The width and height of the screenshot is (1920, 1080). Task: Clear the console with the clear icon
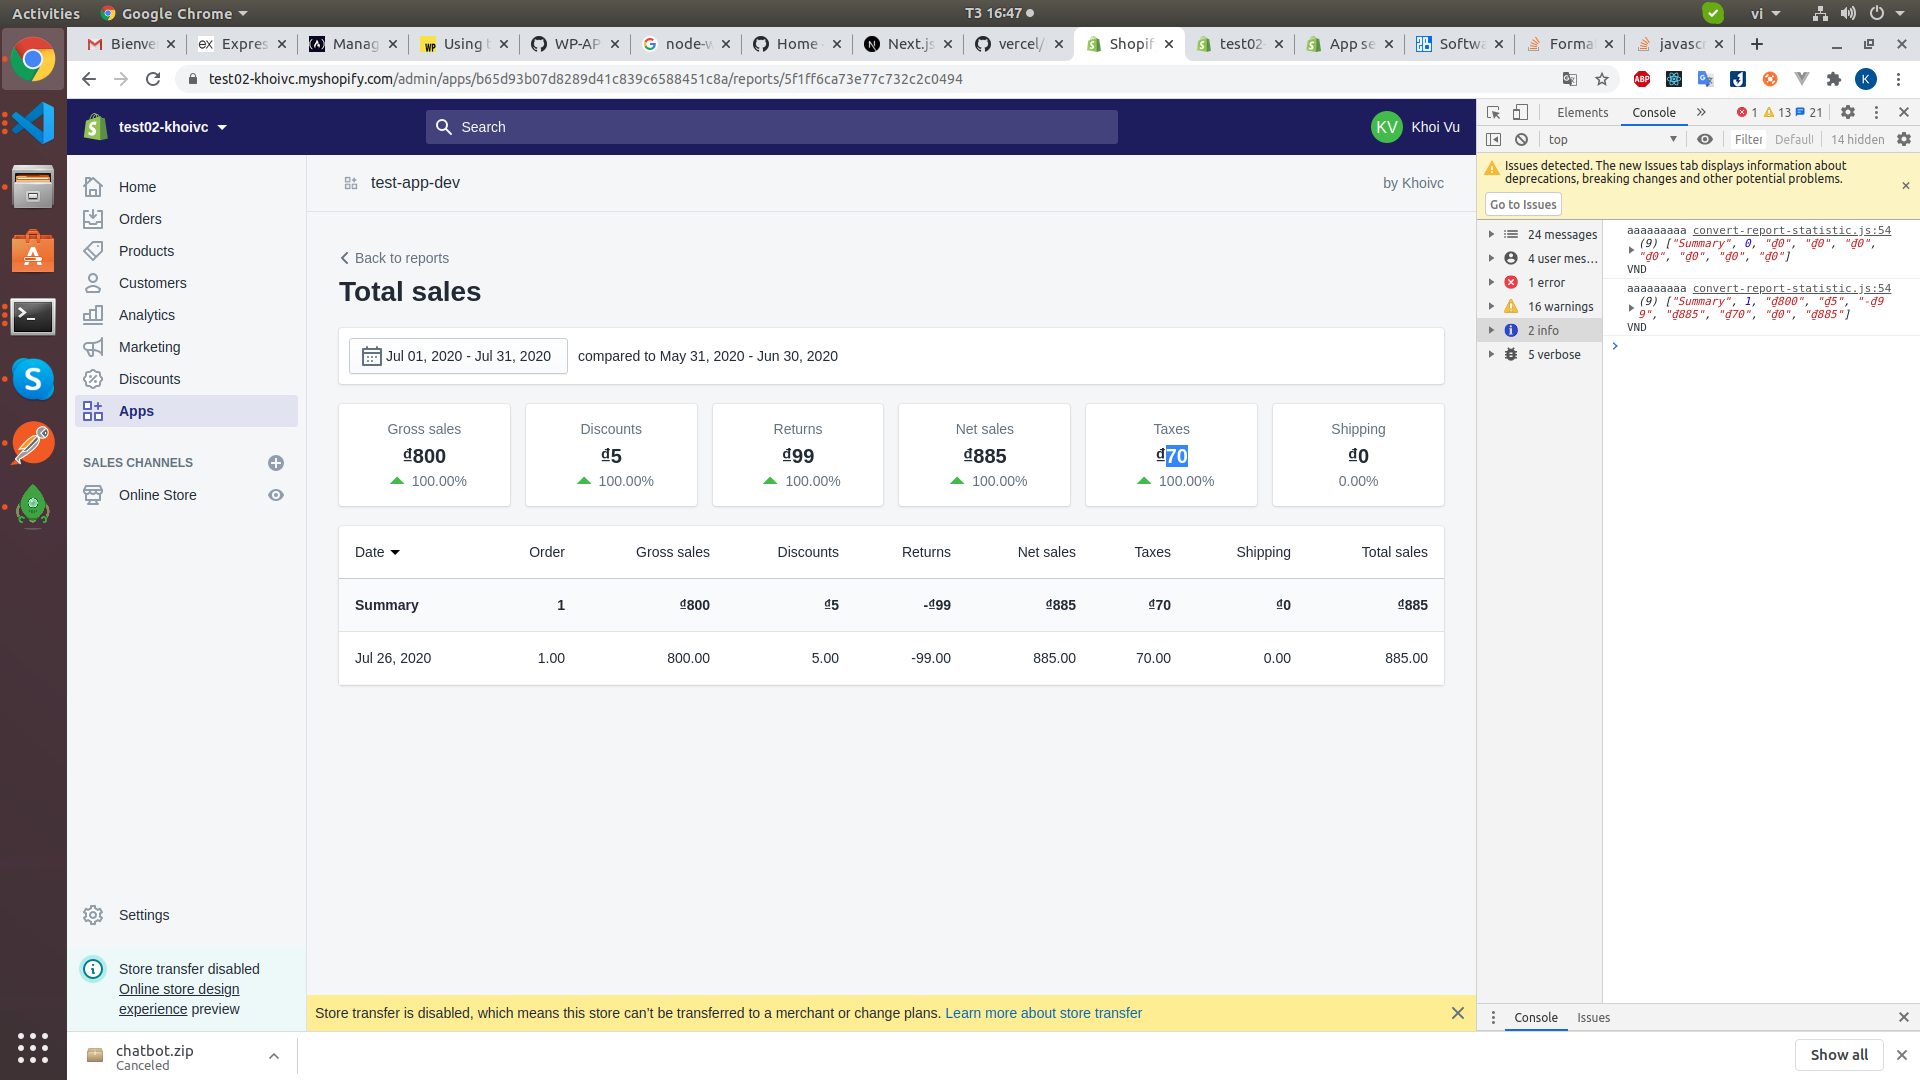click(1521, 140)
